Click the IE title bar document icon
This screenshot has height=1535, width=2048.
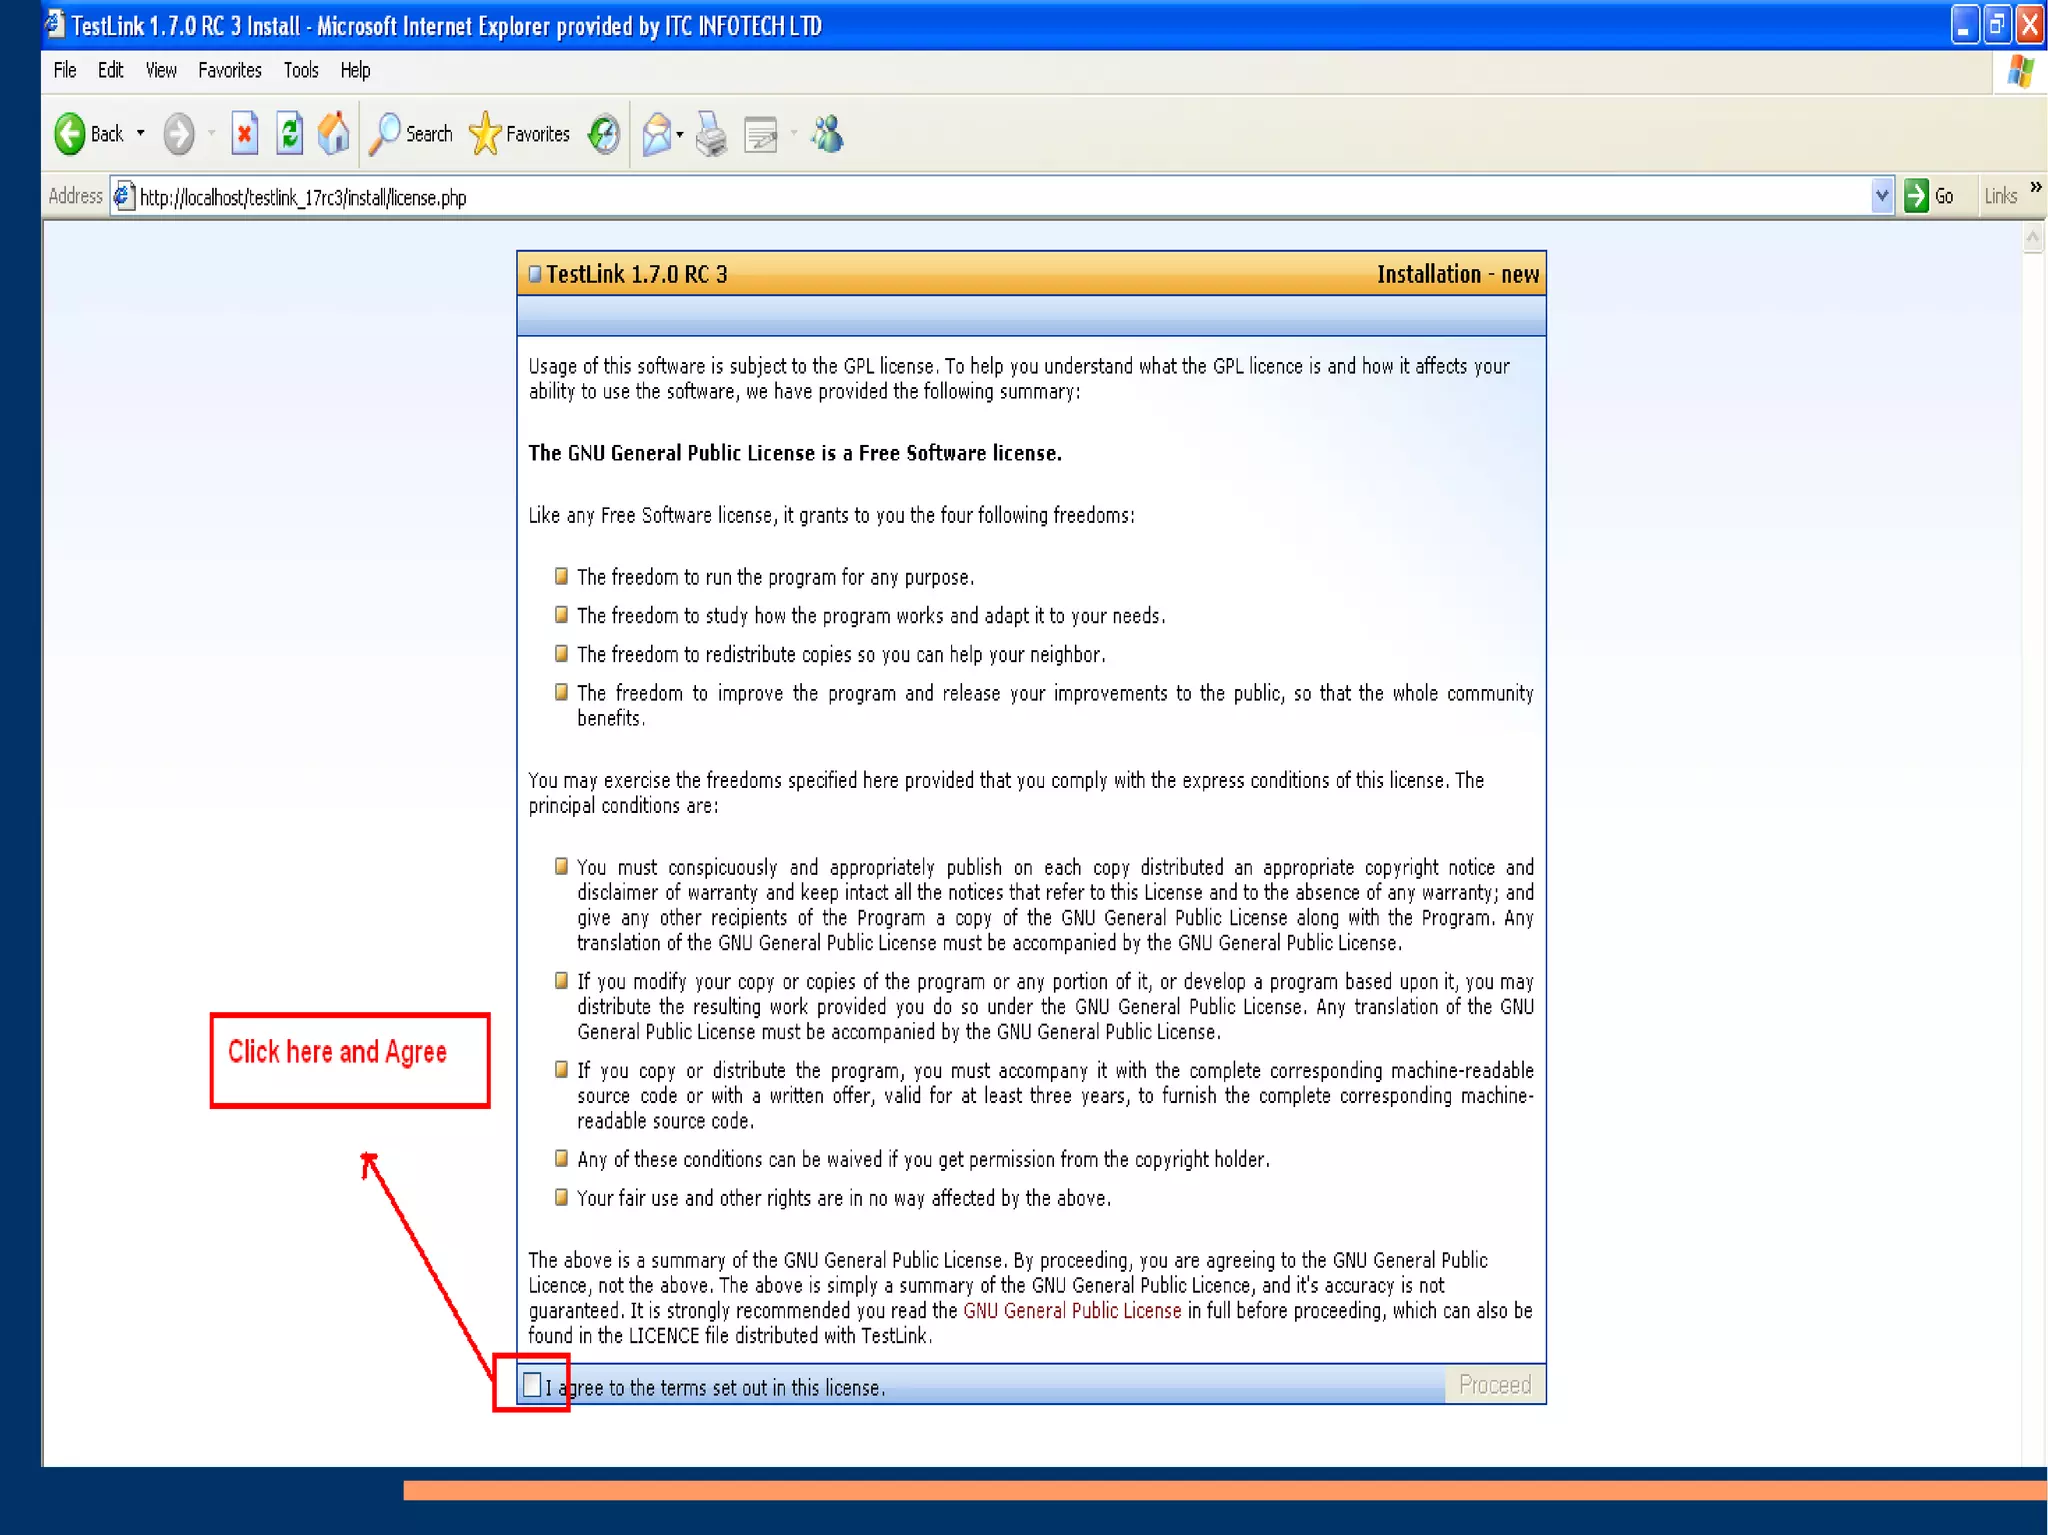point(55,24)
